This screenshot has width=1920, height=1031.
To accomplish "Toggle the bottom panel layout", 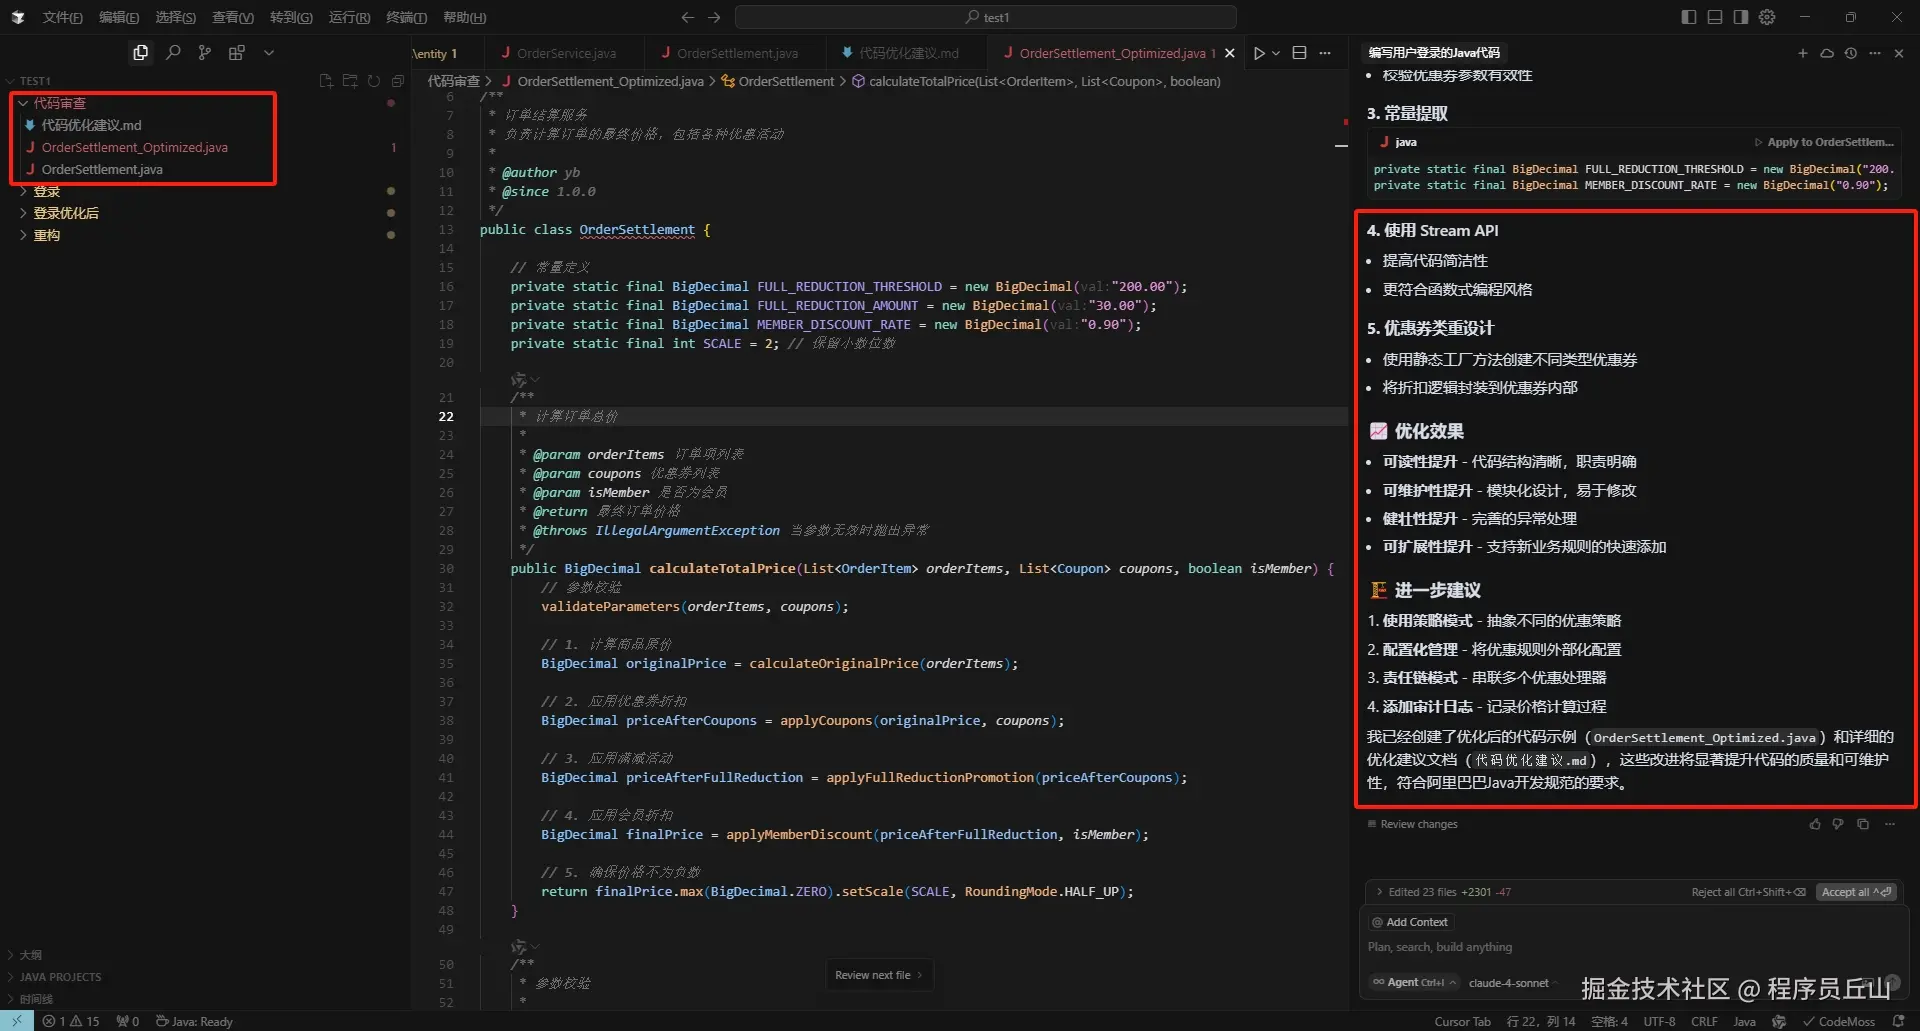I will [x=1715, y=17].
